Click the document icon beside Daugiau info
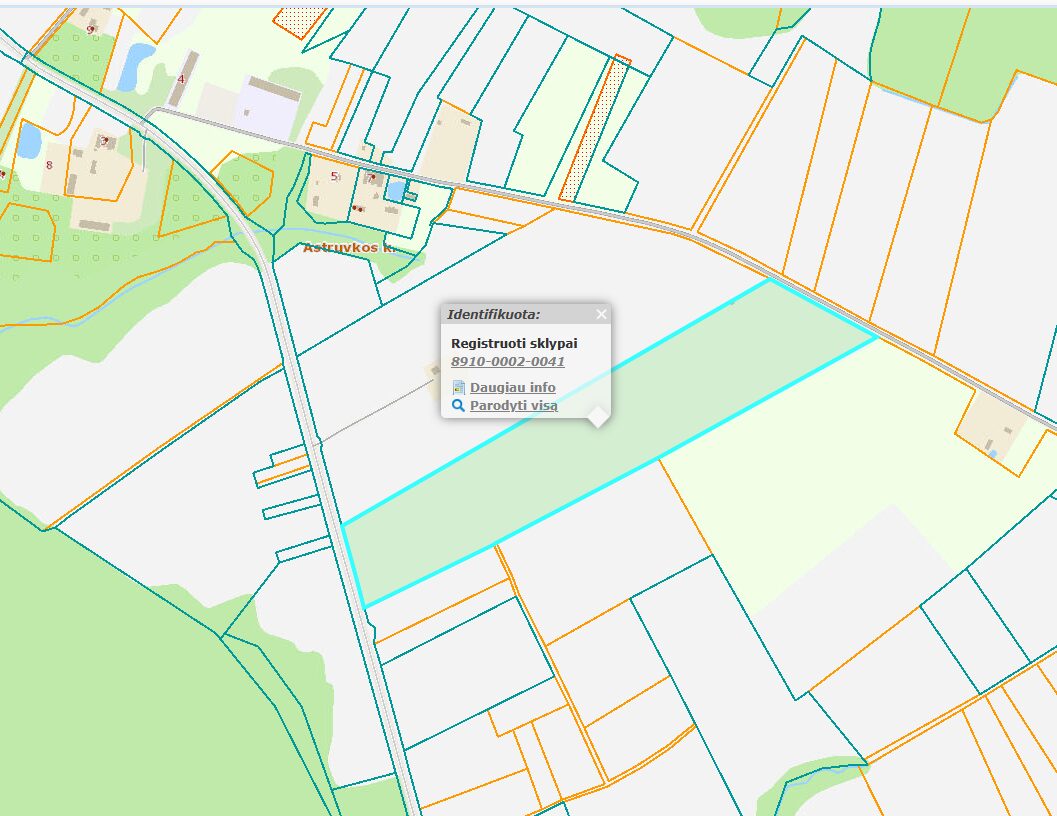Screen dimensions: 1057x816 tap(459, 387)
